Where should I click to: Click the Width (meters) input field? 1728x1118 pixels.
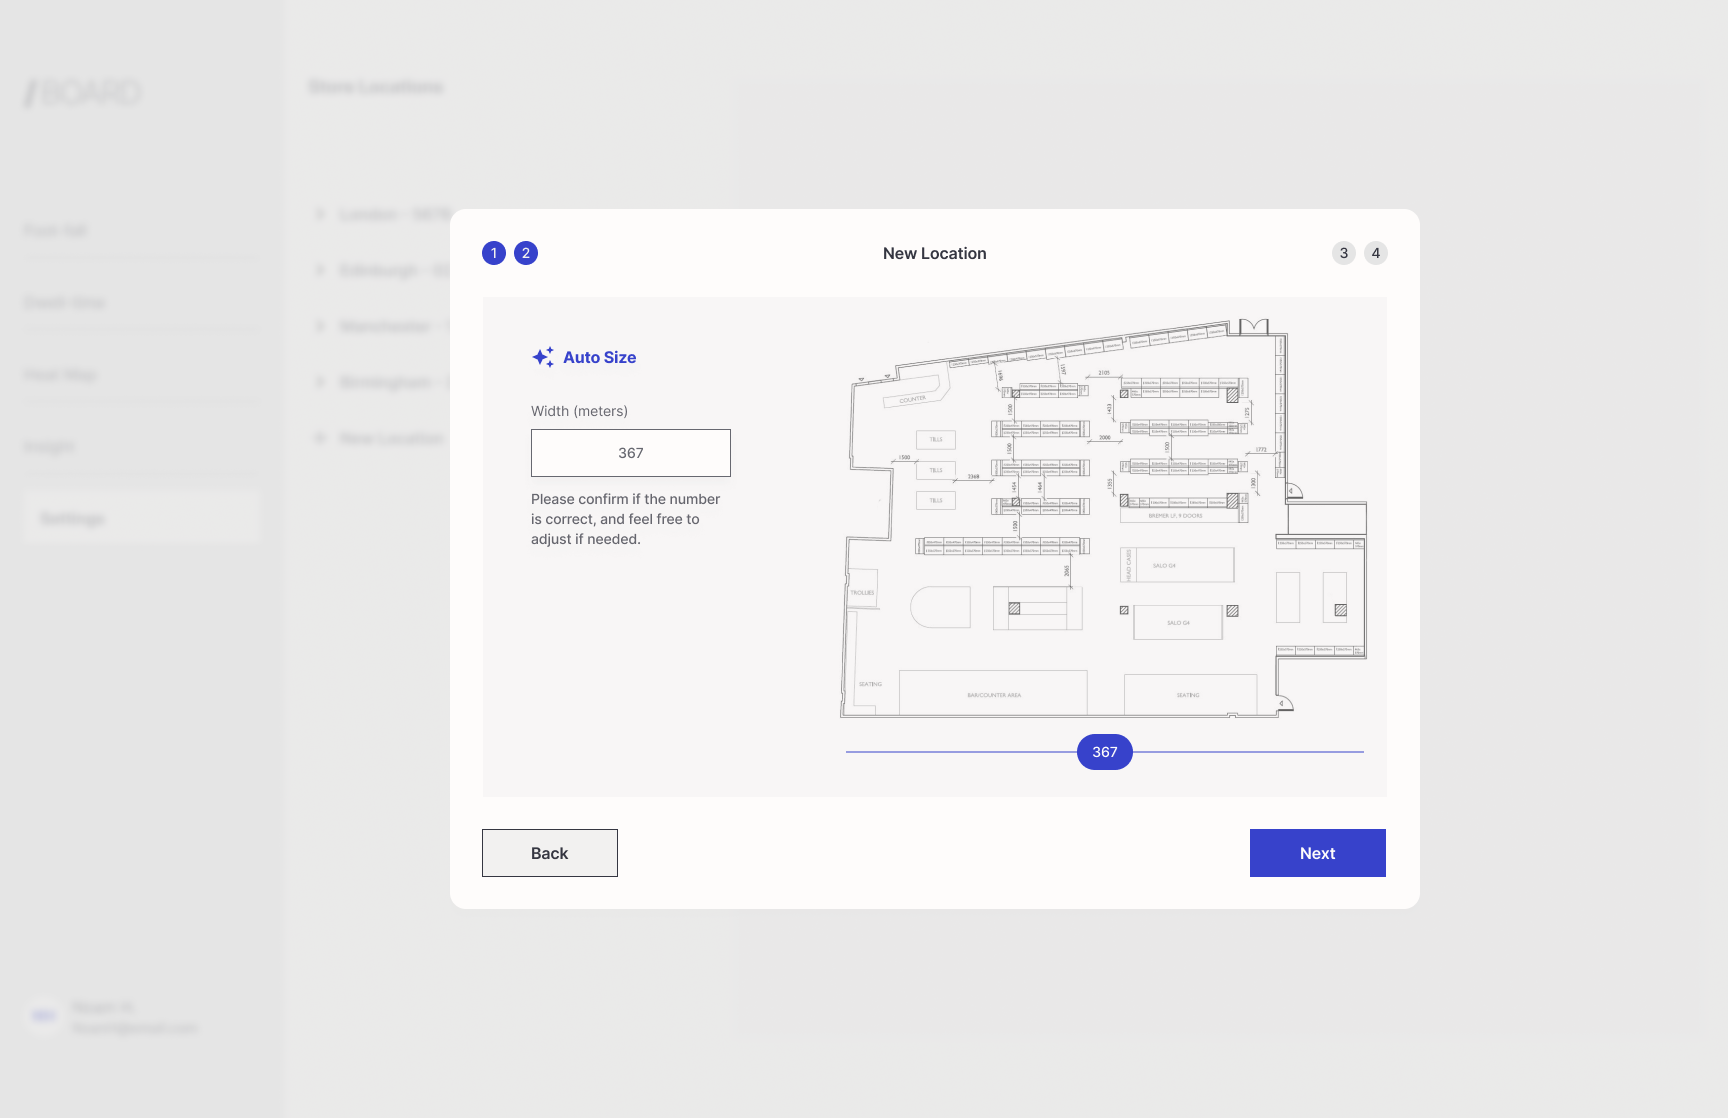[631, 453]
